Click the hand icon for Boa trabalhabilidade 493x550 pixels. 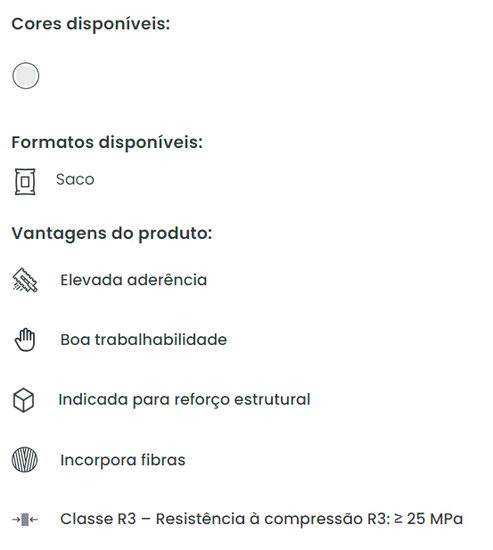25,340
